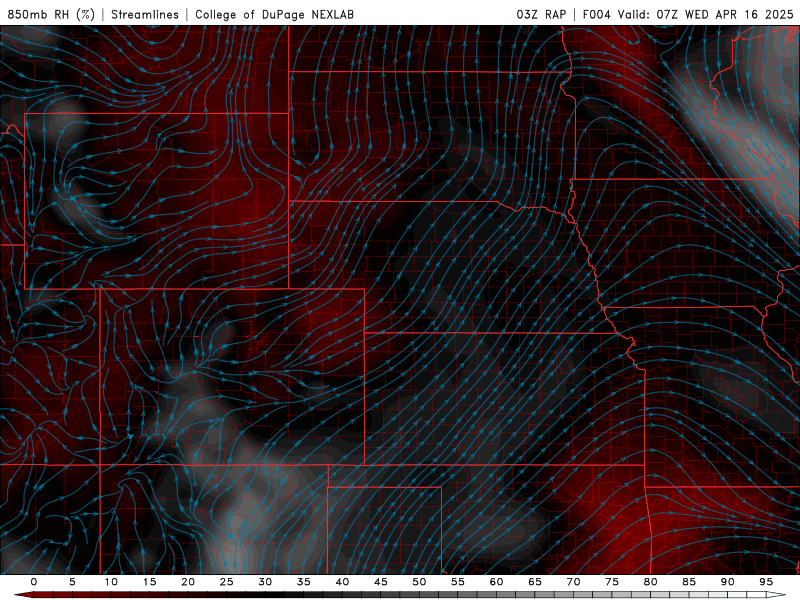Click the 75 value on color scale
Image resolution: width=800 pixels, height=600 pixels.
click(x=612, y=582)
